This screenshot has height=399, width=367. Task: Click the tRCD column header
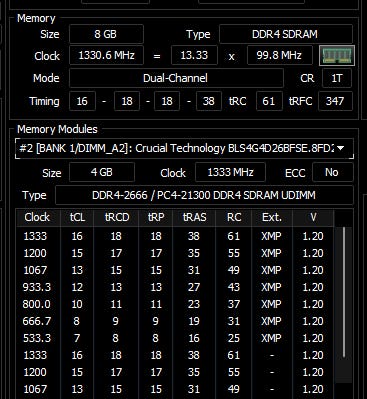(116, 217)
